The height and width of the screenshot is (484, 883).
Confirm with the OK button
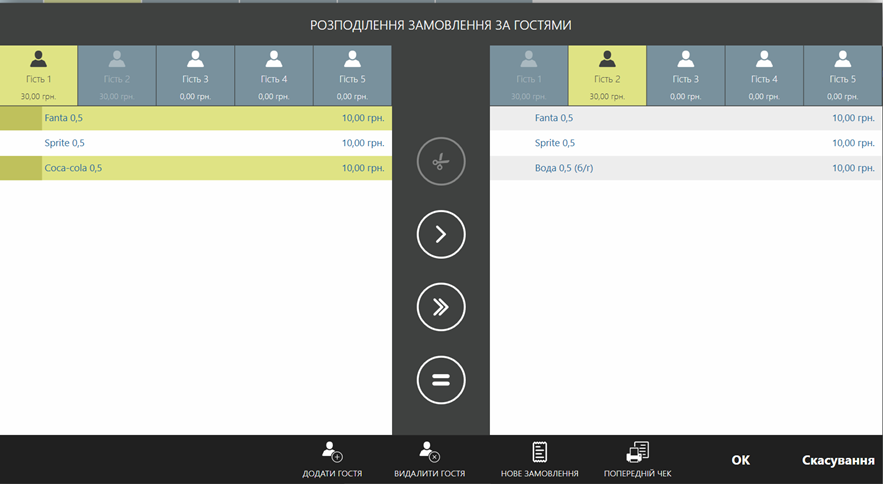pos(740,460)
